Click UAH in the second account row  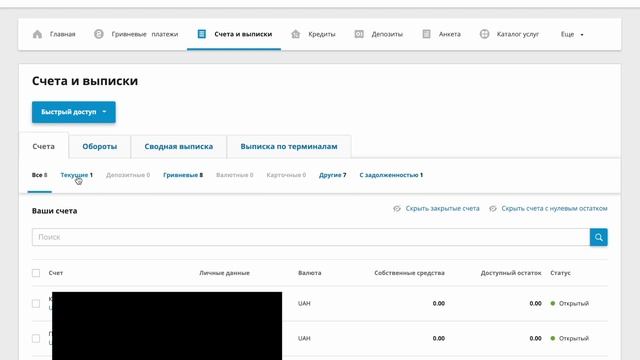tap(304, 338)
